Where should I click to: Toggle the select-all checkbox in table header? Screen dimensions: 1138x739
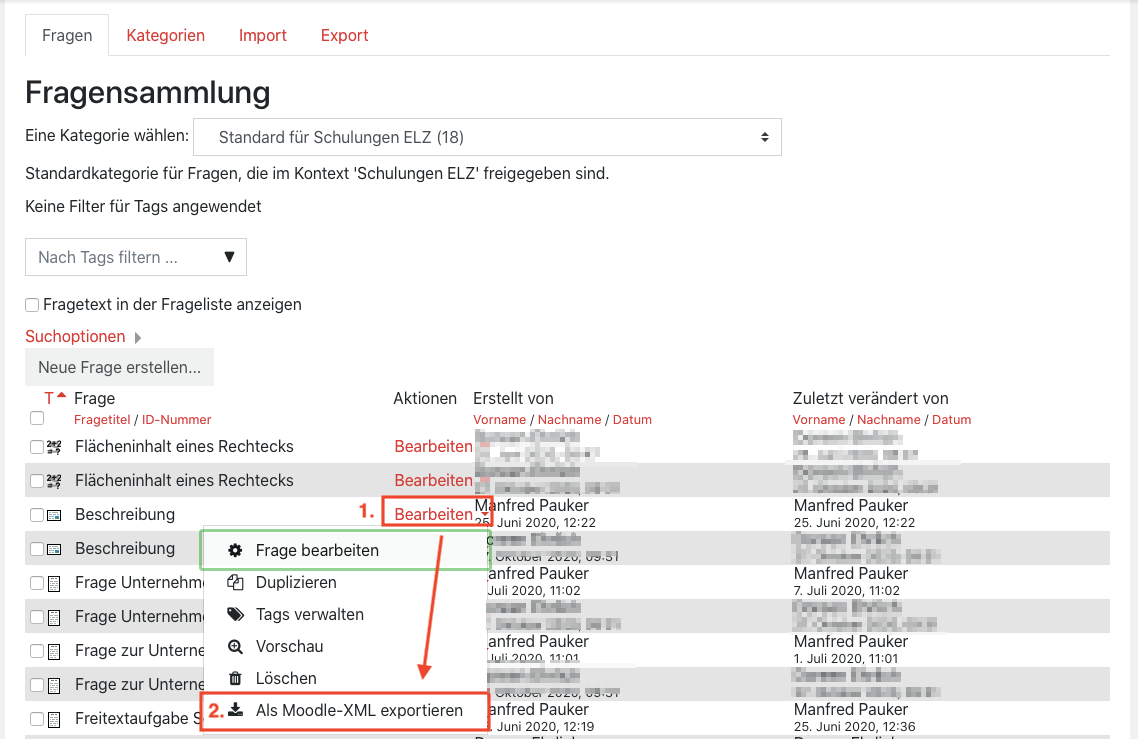(37, 418)
